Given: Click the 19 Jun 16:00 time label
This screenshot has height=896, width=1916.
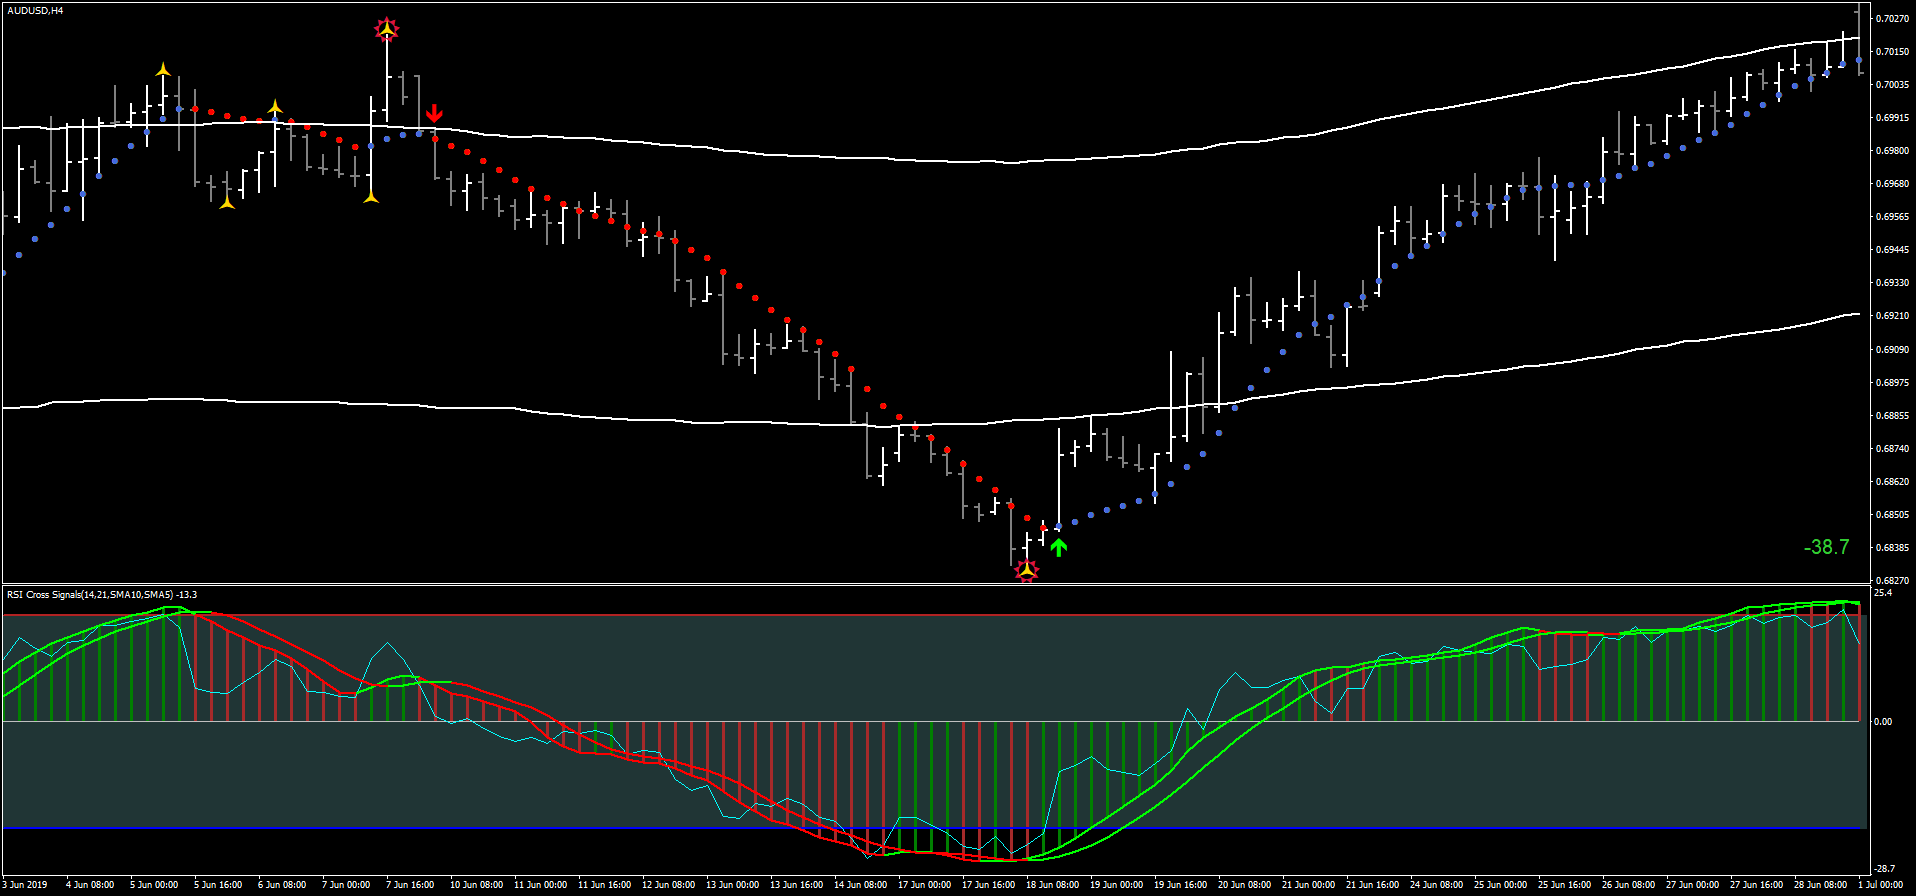Looking at the screenshot, I should [1180, 885].
